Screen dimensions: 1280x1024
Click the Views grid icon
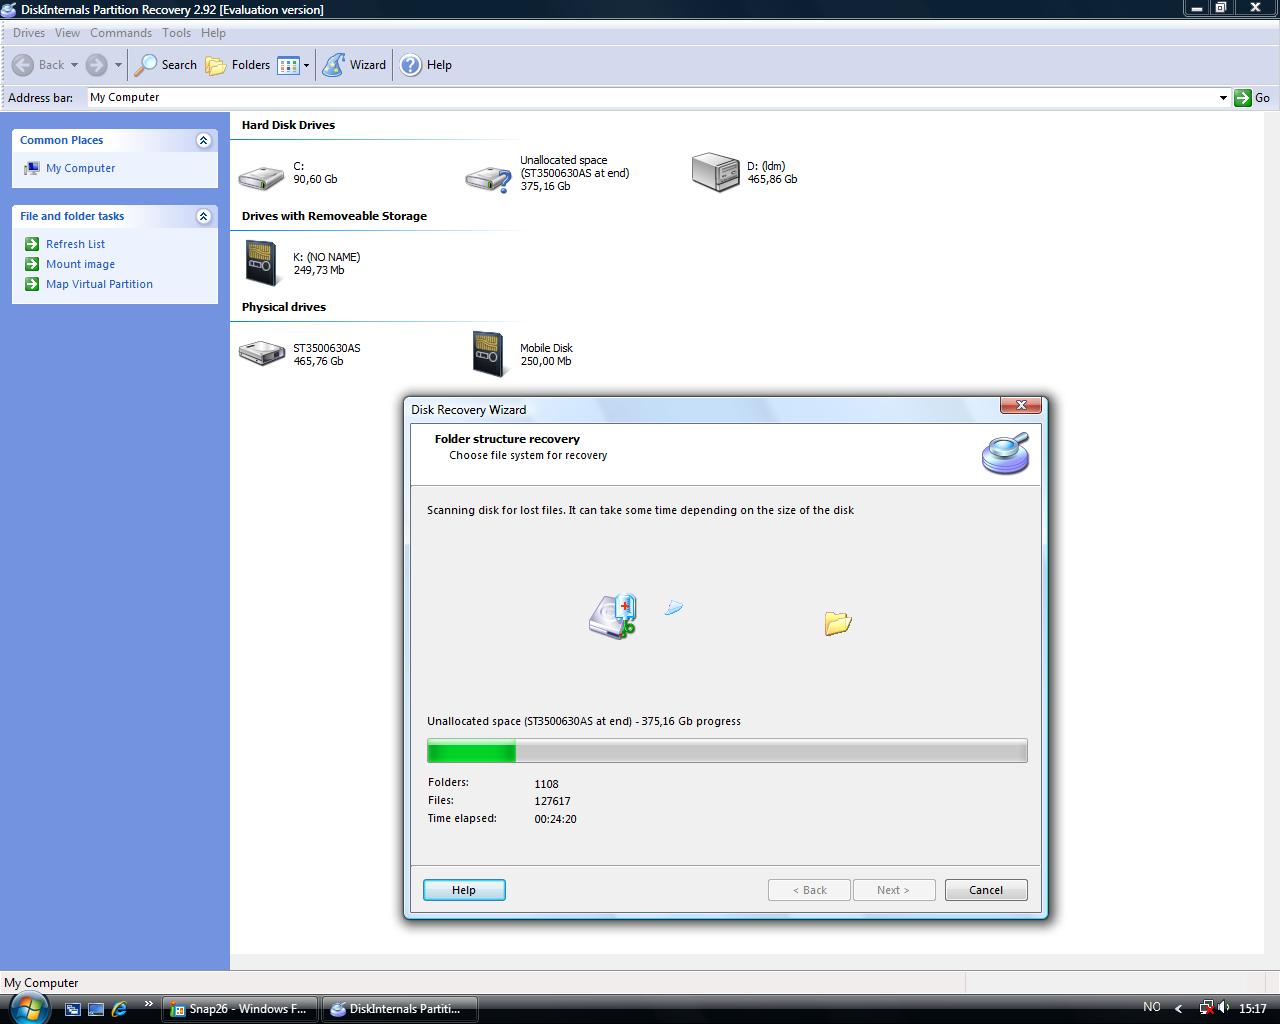[x=288, y=65]
